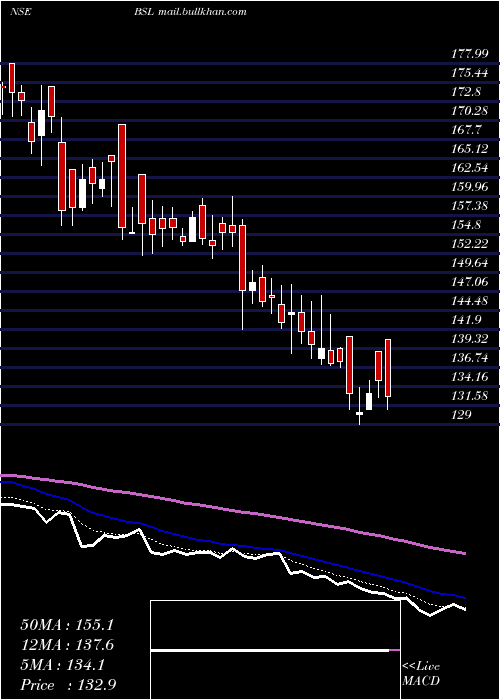Click the NSE exchange label
500x700 pixels.
tap(21, 12)
